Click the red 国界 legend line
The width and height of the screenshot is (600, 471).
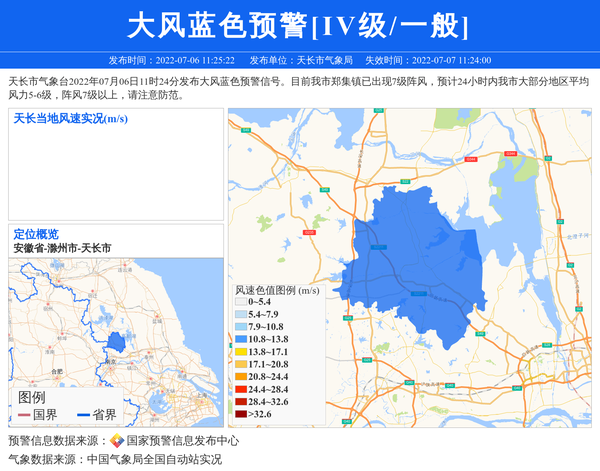click(25, 414)
